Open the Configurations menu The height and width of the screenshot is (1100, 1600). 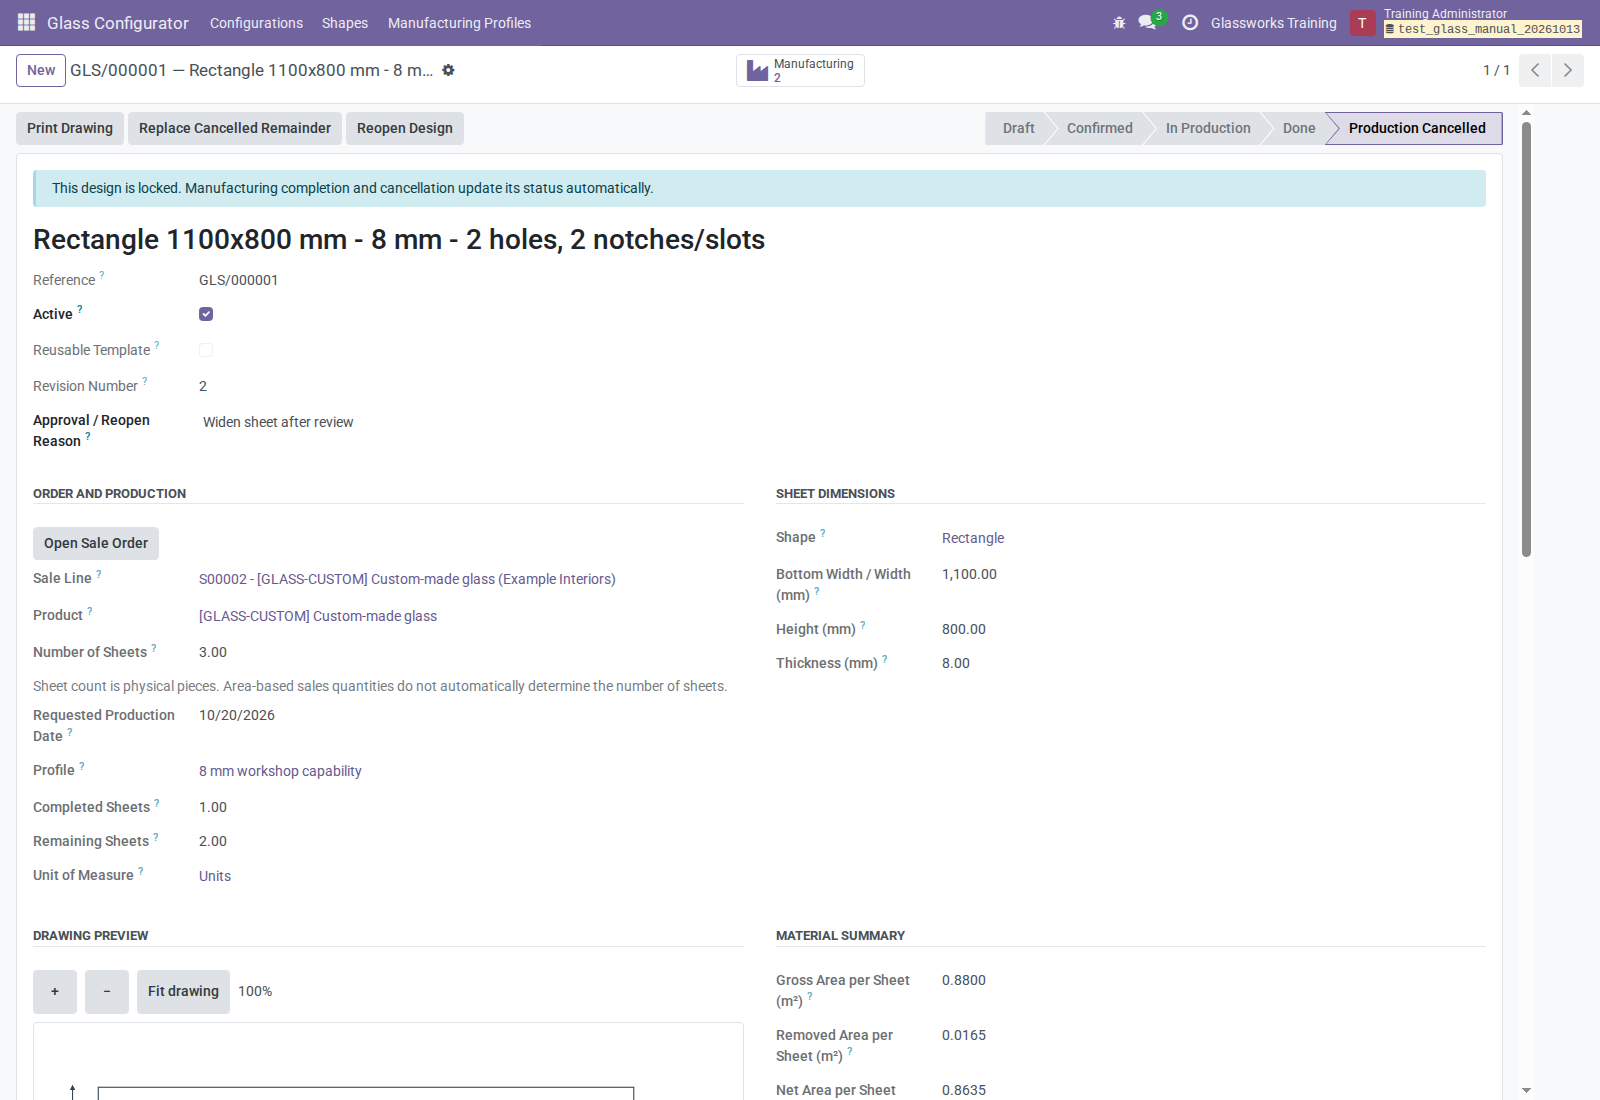[x=256, y=23]
